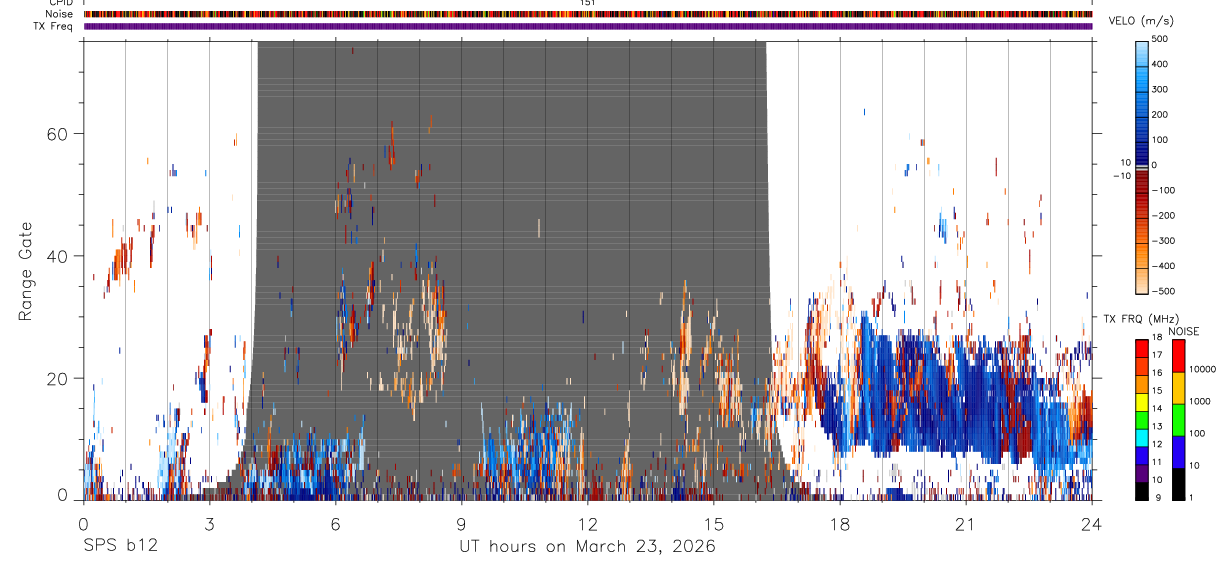Click the 'VELO (m/s)' title
This screenshot has height=567, width=1228.
click(1139, 23)
